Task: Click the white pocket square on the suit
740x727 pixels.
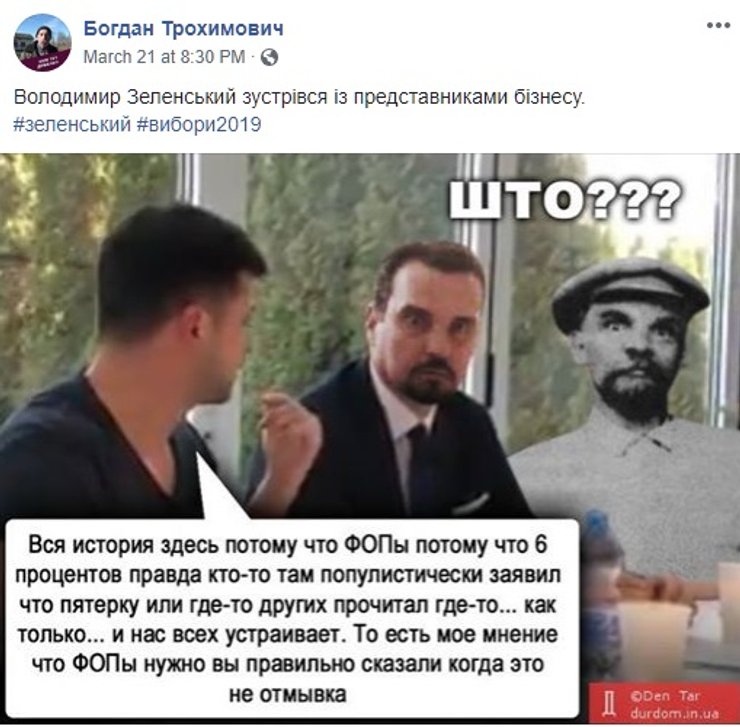Action: point(471,504)
